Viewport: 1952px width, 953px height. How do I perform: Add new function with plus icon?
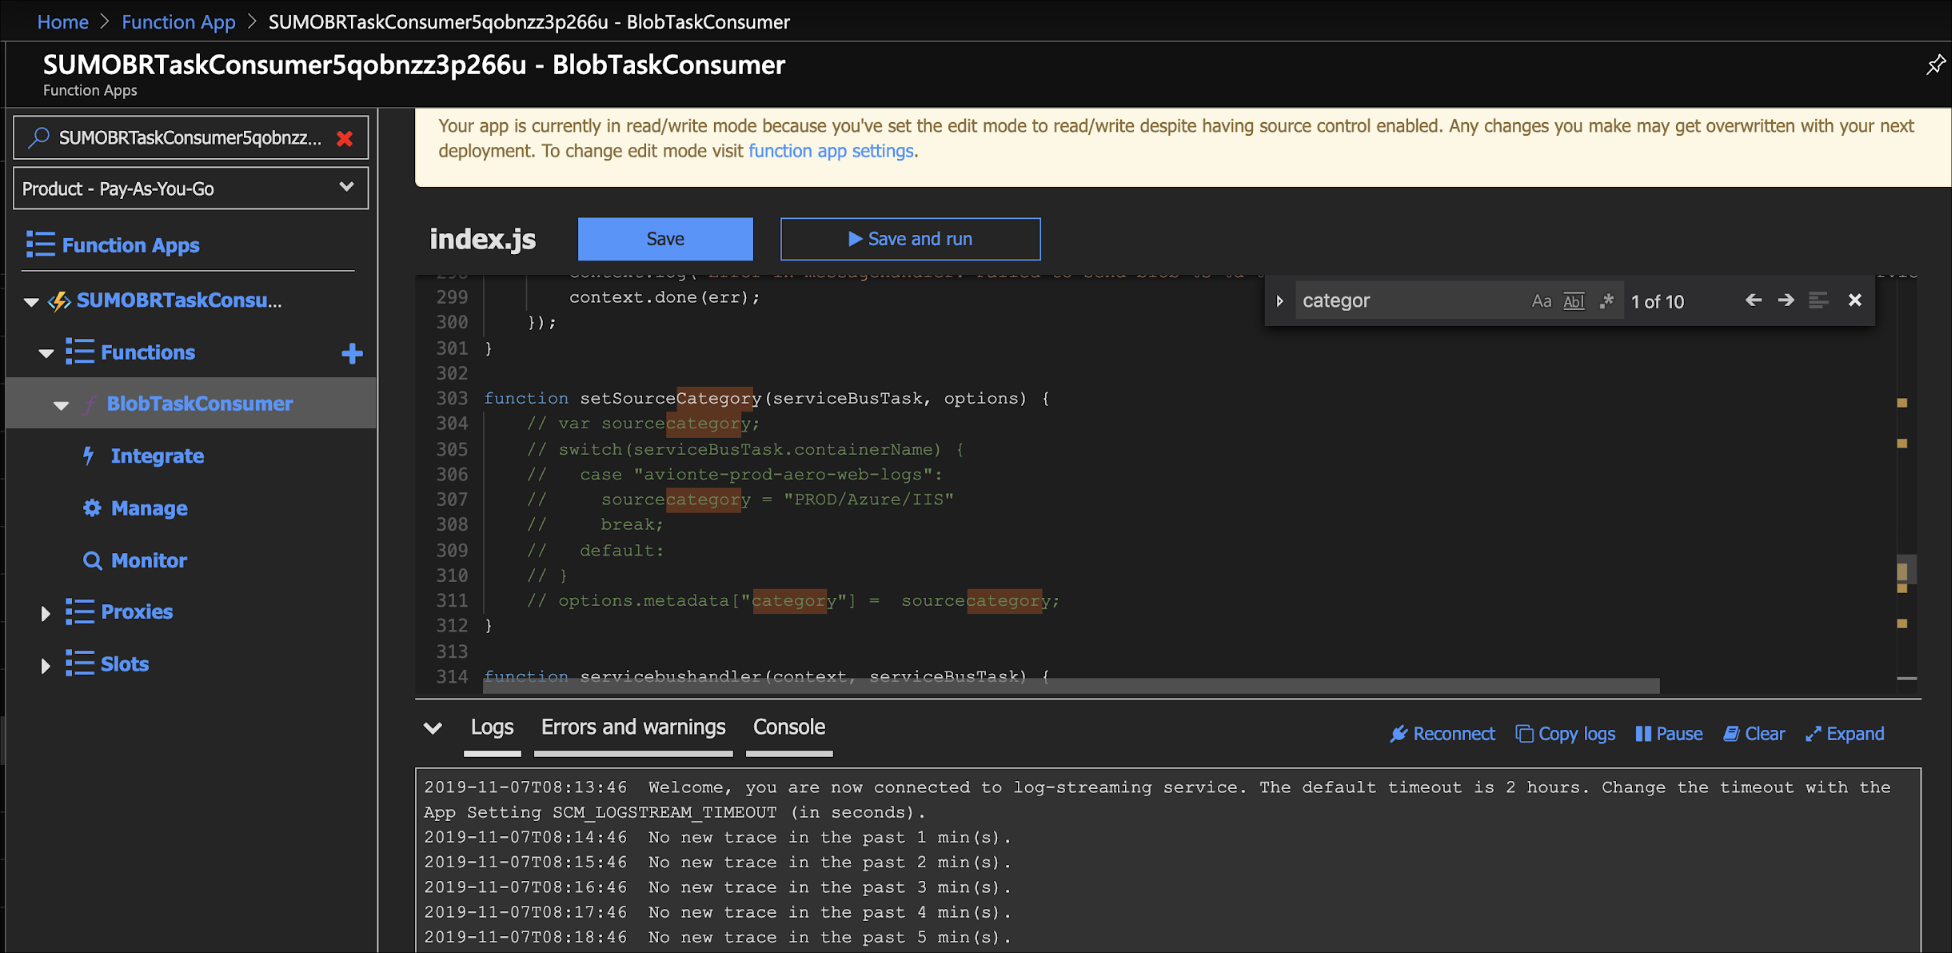[352, 353]
